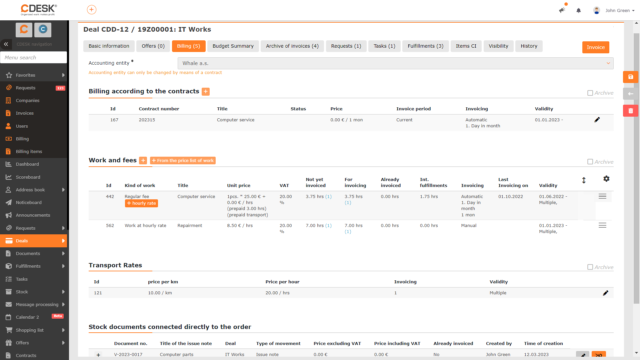This screenshot has height=360, width=640.
Task: Select the orange C module icon
Action: tap(24, 29)
